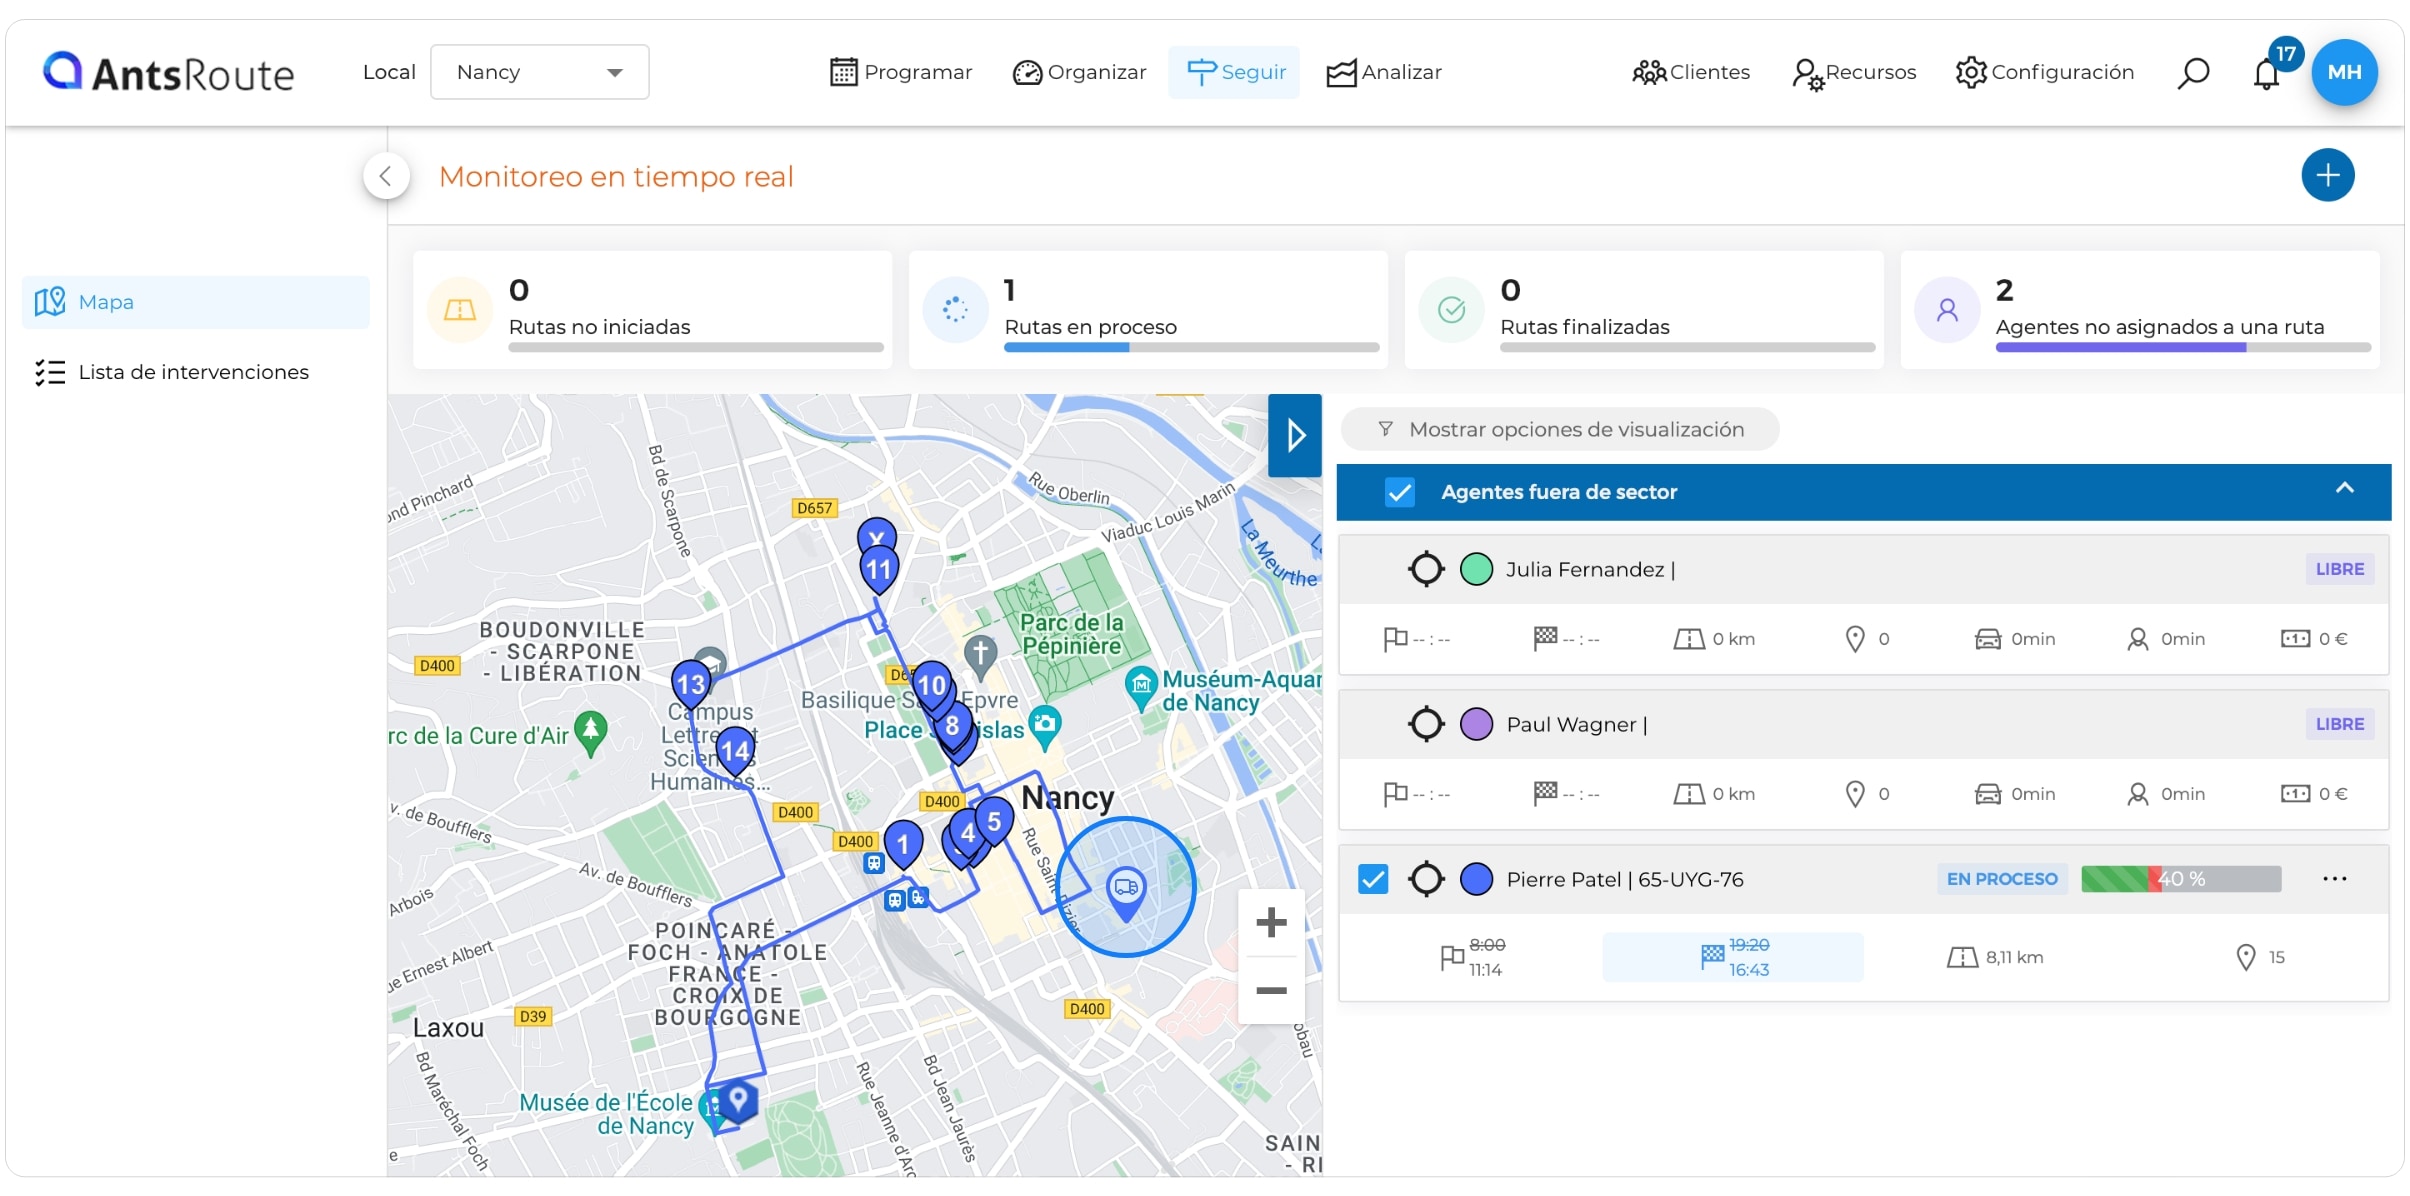Open the Programar tab
This screenshot has height=1196, width=2410.
click(901, 72)
